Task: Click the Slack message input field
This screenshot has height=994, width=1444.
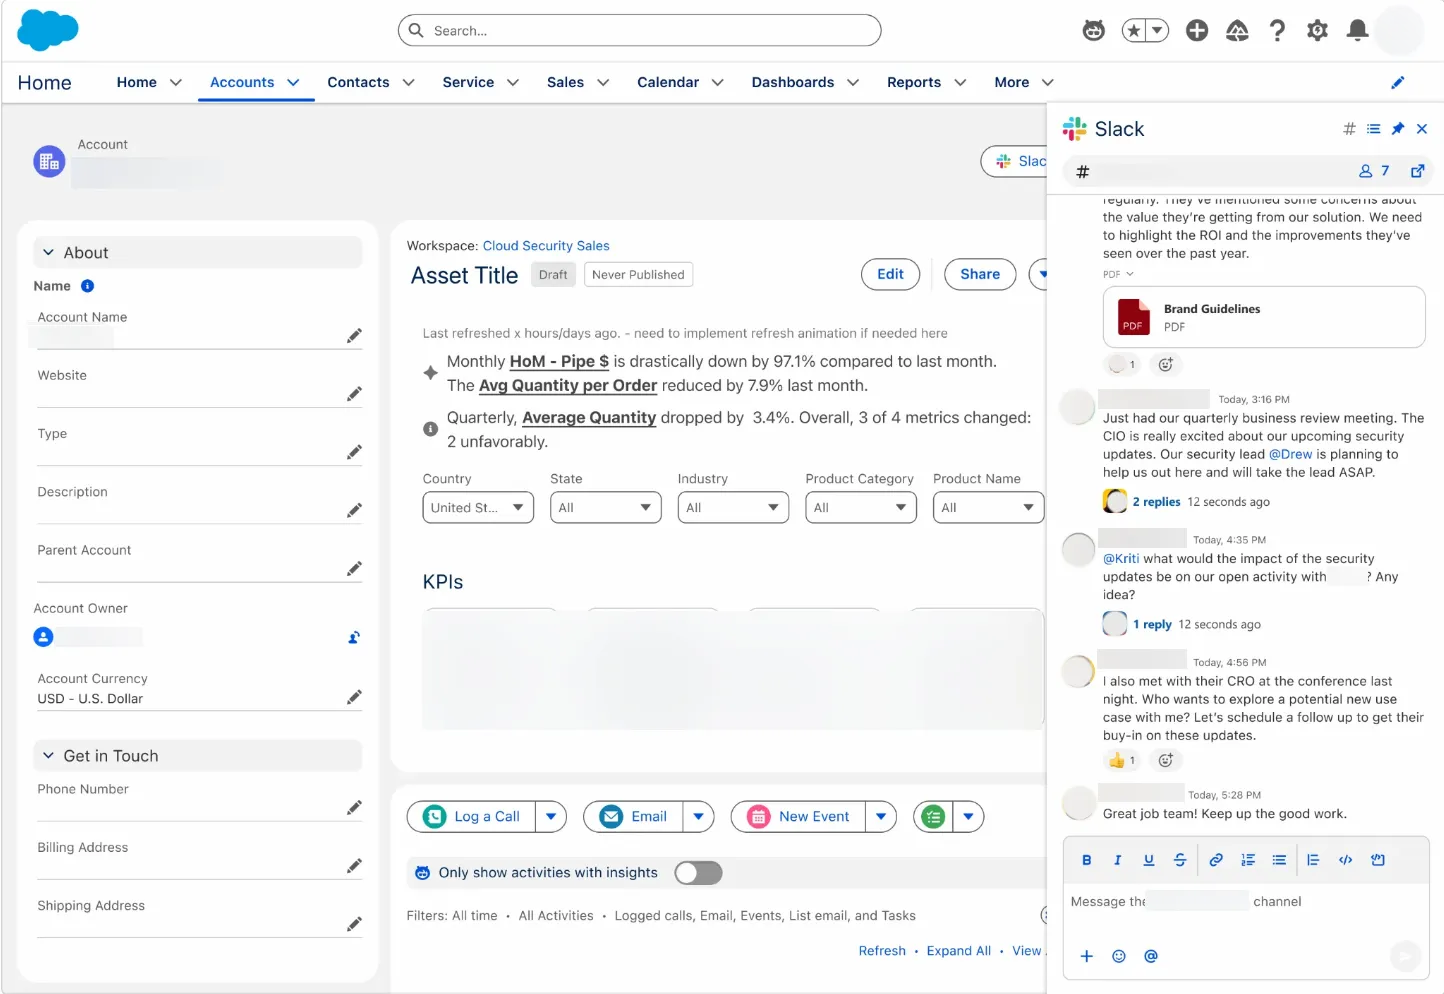Action: (x=1246, y=902)
